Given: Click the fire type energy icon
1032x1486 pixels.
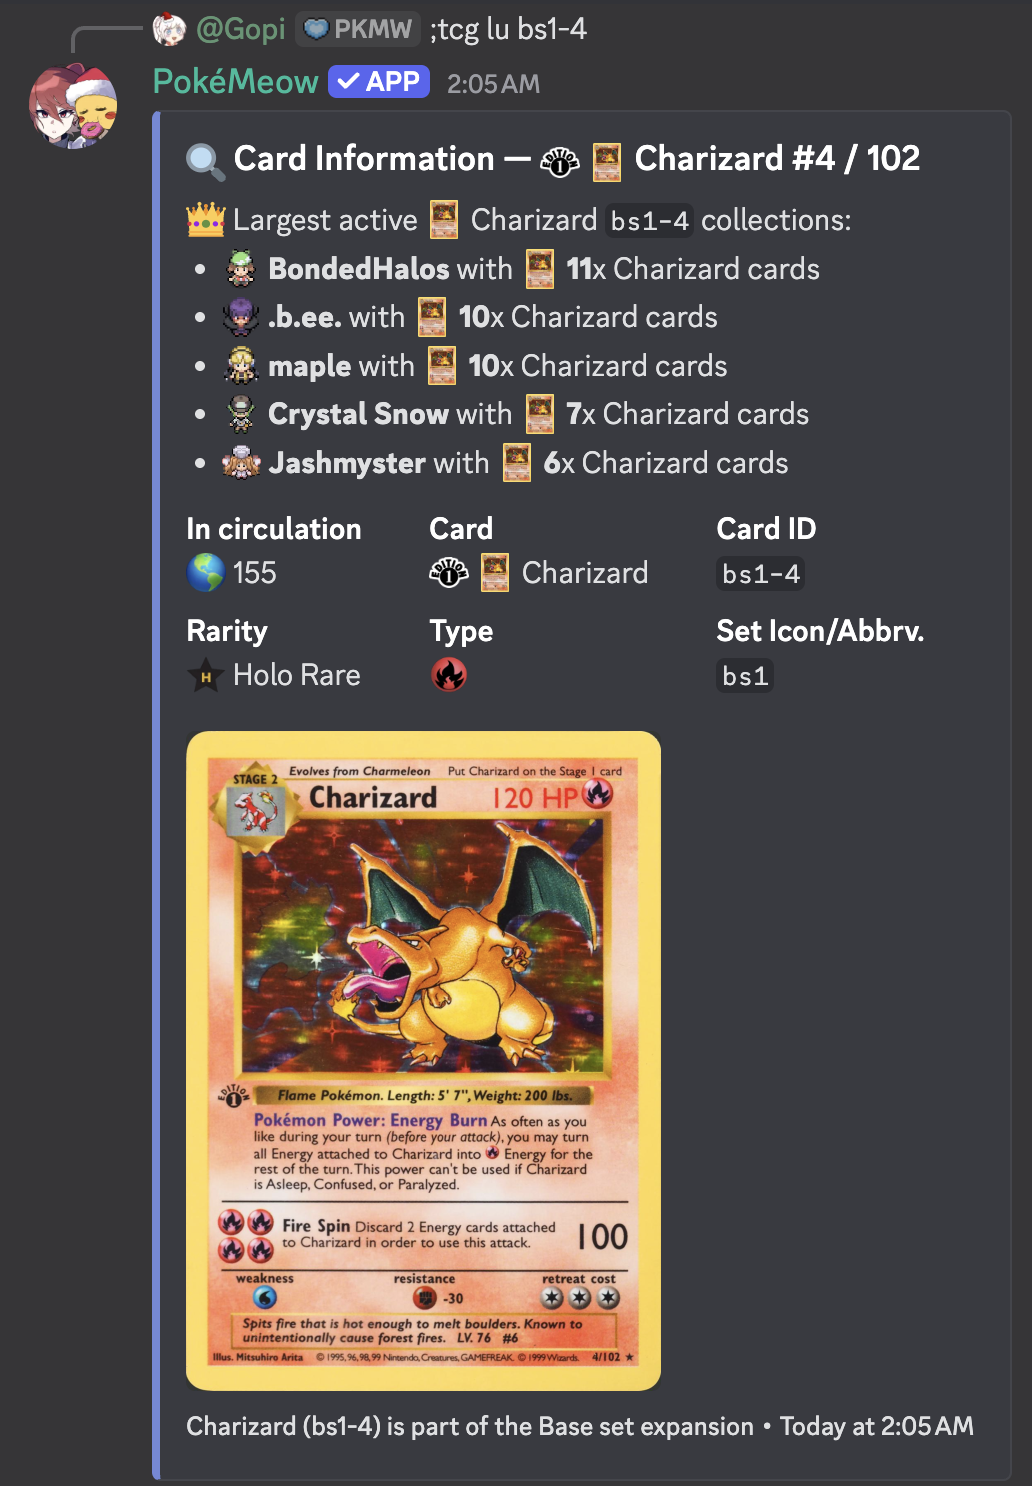Looking at the screenshot, I should (449, 675).
